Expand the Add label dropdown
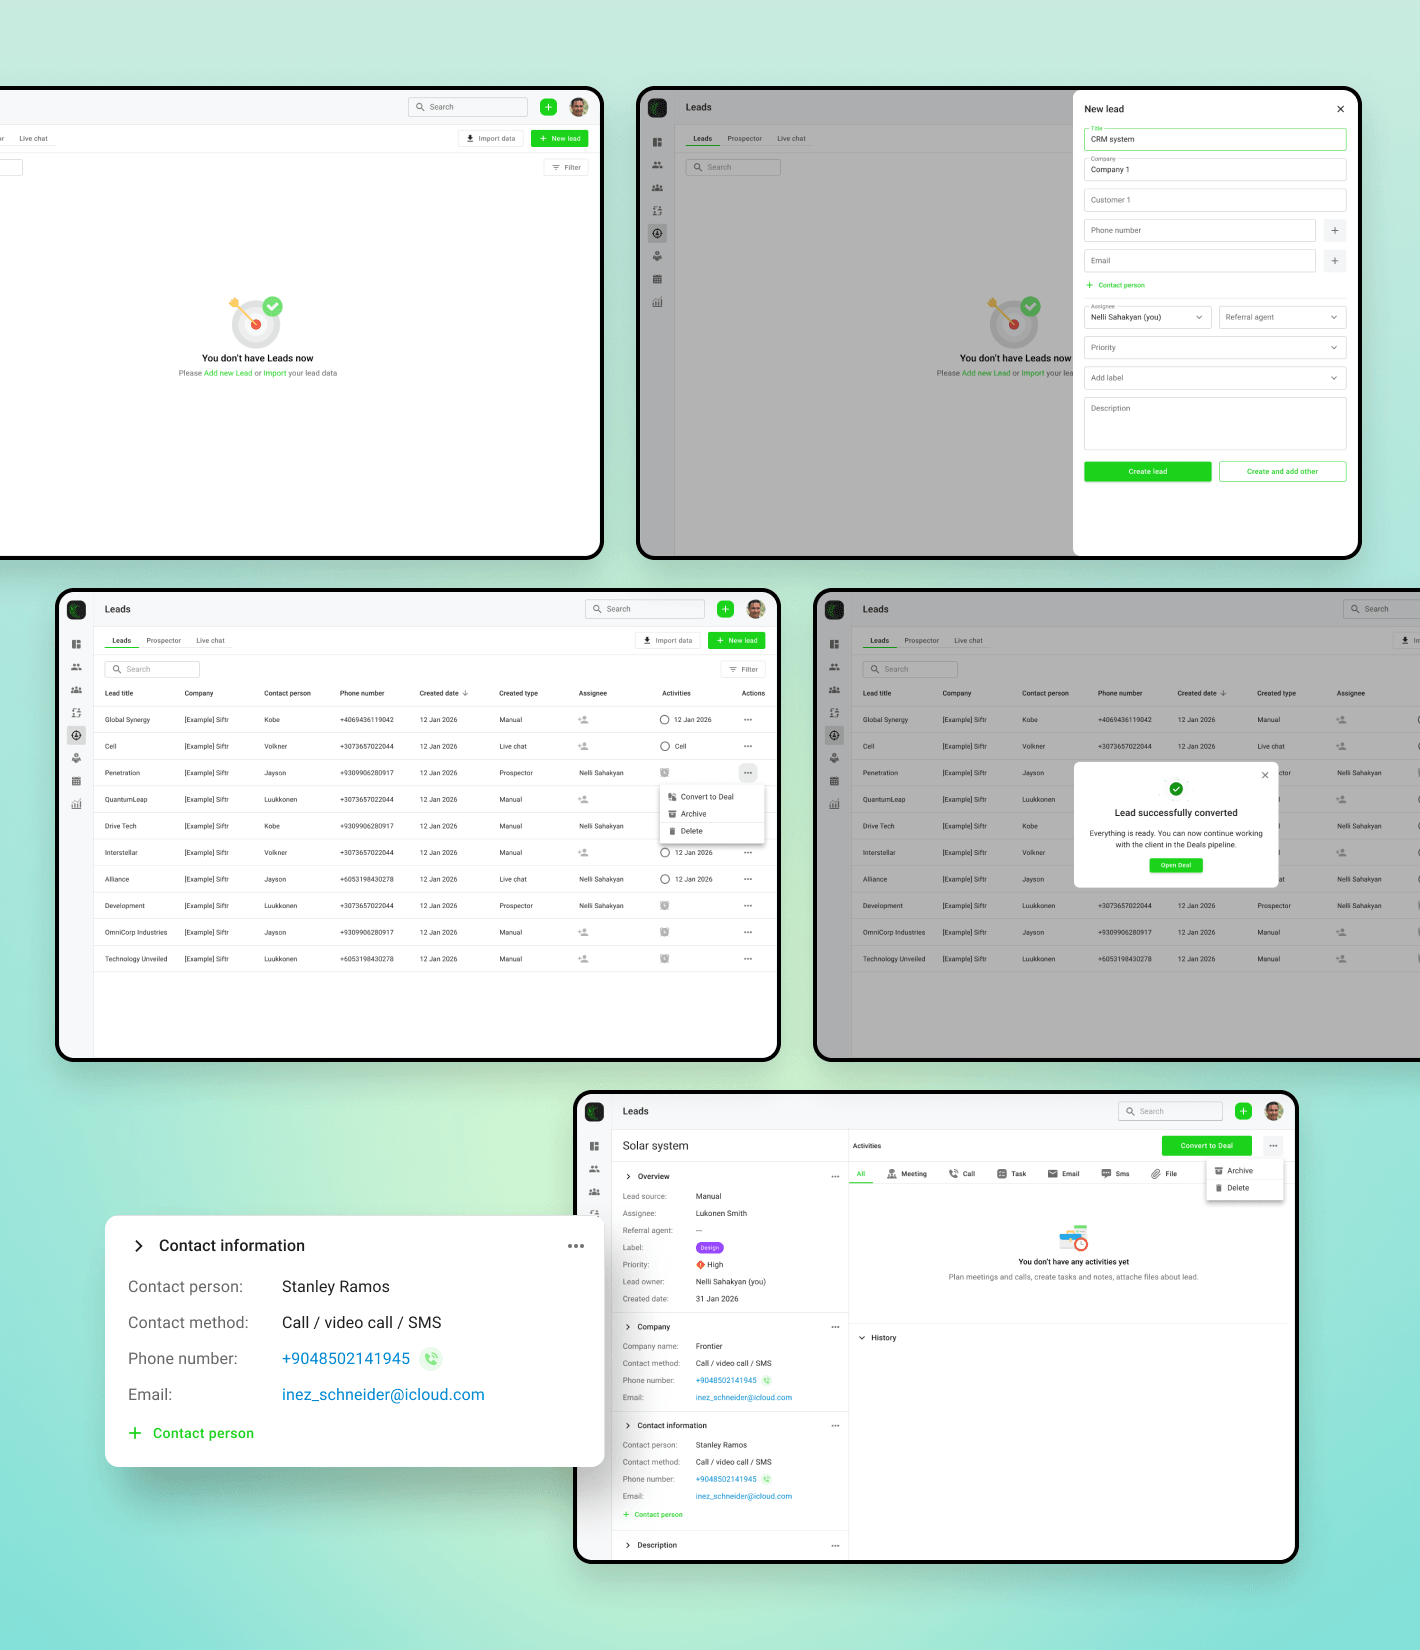The width and height of the screenshot is (1420, 1650). coord(1215,378)
